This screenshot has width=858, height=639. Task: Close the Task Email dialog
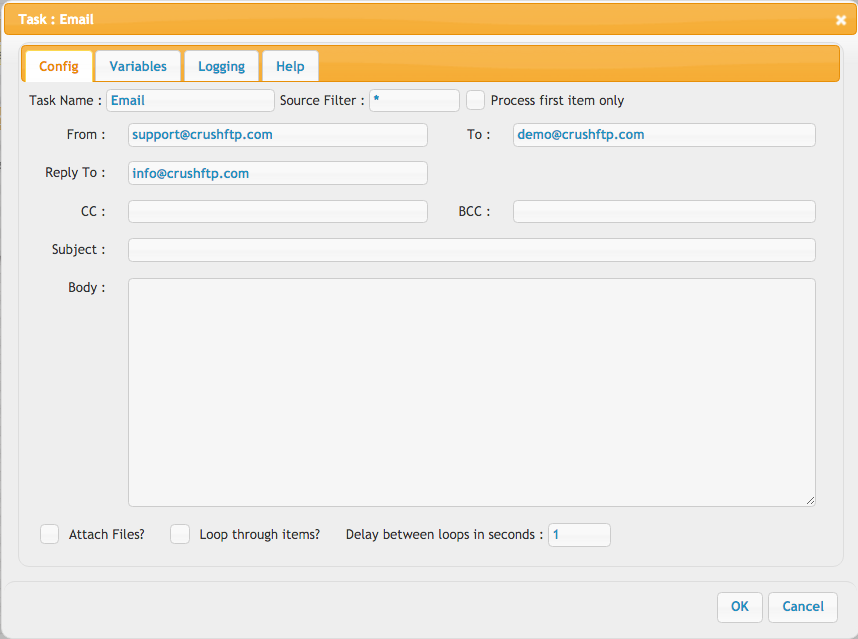point(840,20)
